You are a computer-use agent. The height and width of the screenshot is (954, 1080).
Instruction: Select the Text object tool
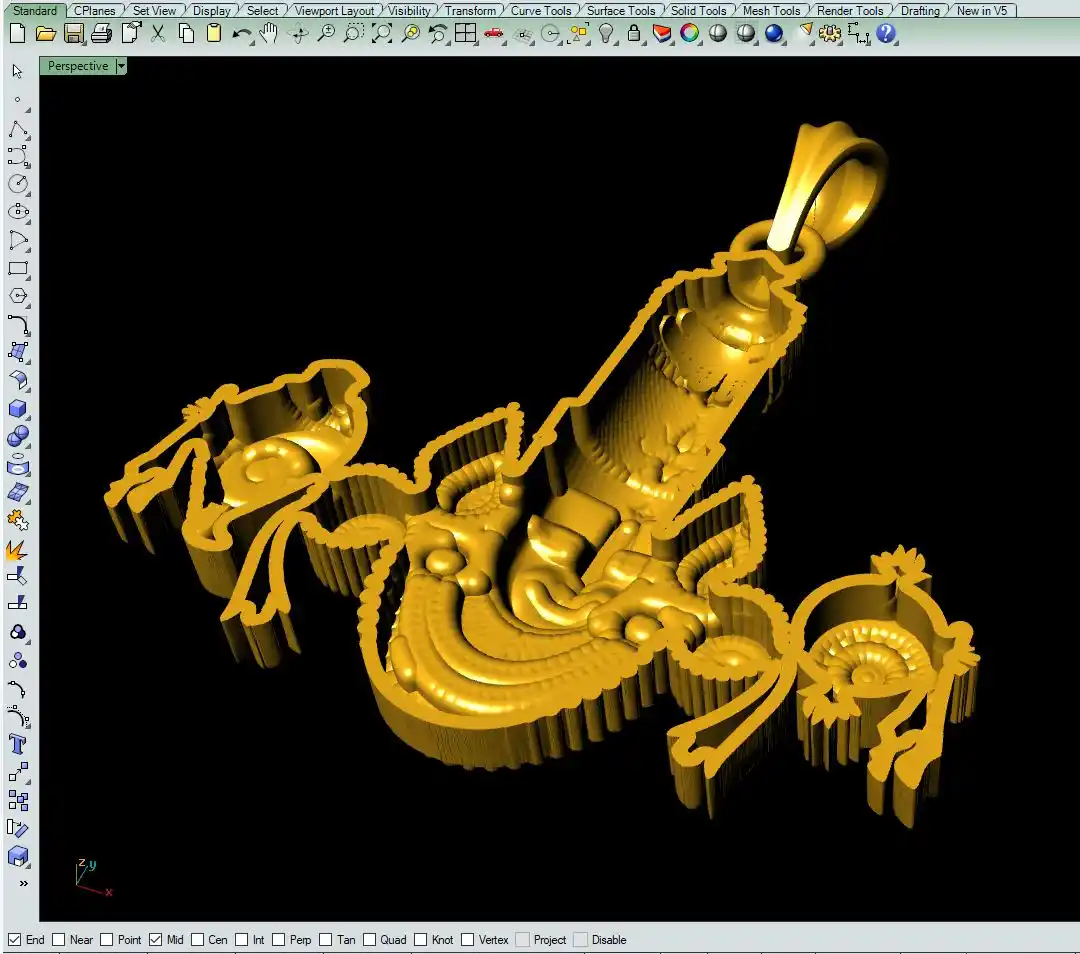point(18,743)
